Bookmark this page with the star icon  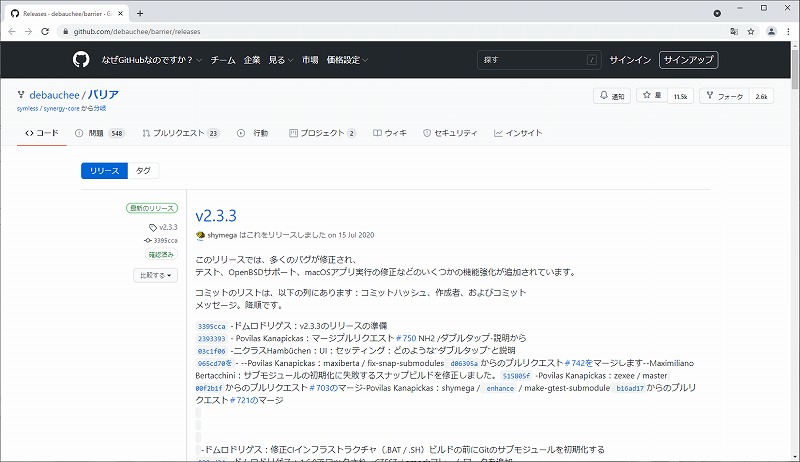coord(751,32)
